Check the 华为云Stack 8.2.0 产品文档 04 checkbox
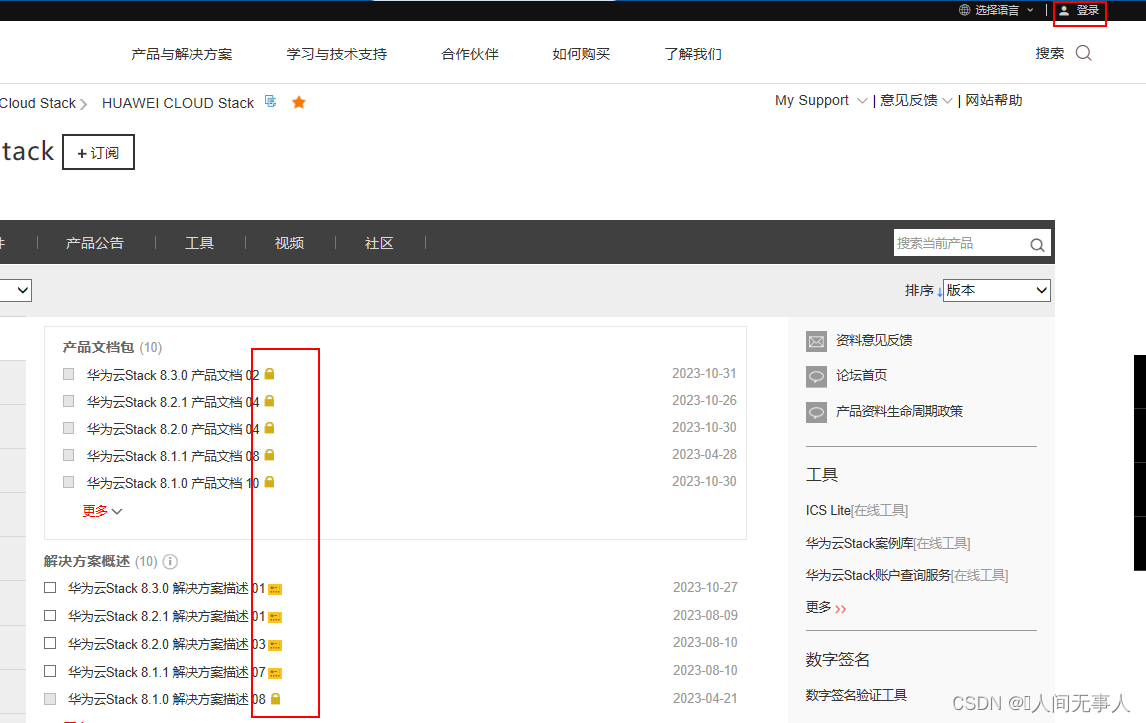The height and width of the screenshot is (723, 1146). [69, 428]
